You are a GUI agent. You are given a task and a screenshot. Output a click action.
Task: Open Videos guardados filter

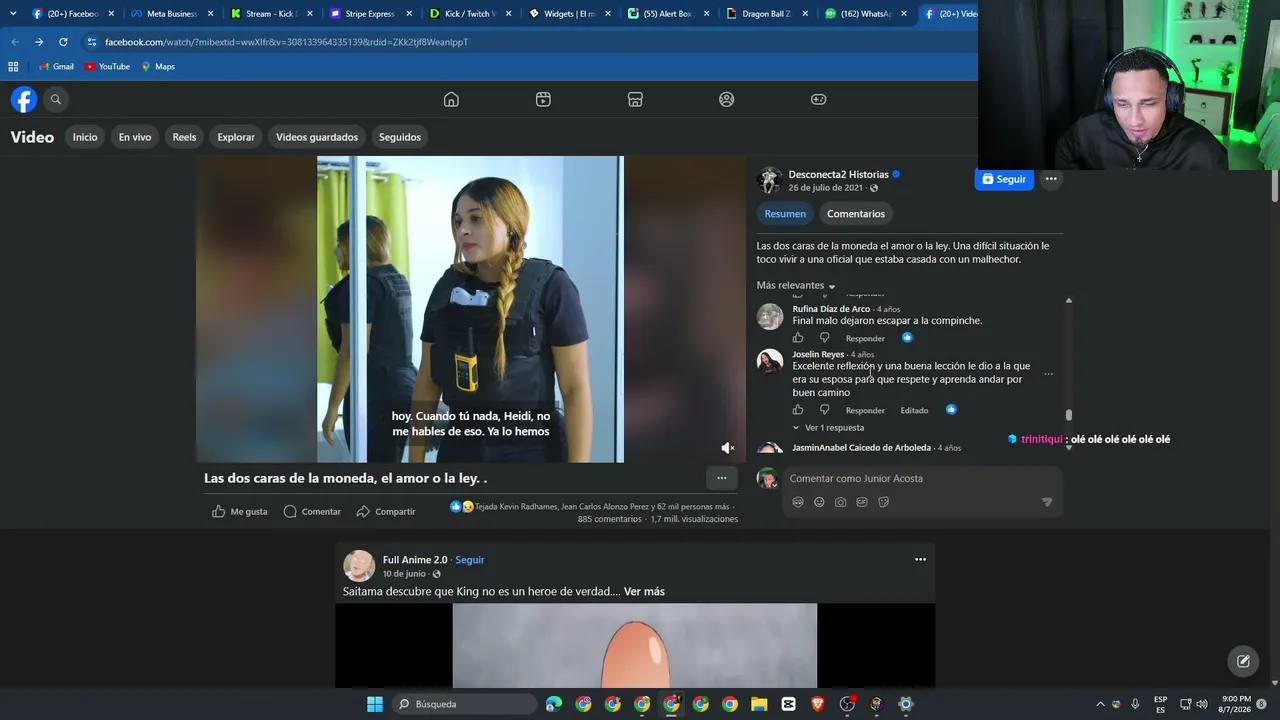(317, 137)
